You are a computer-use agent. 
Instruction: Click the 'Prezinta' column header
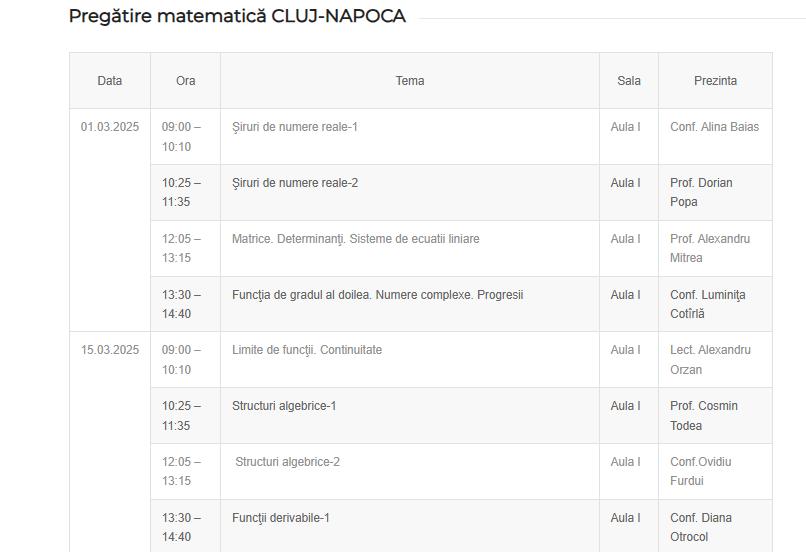tap(715, 81)
